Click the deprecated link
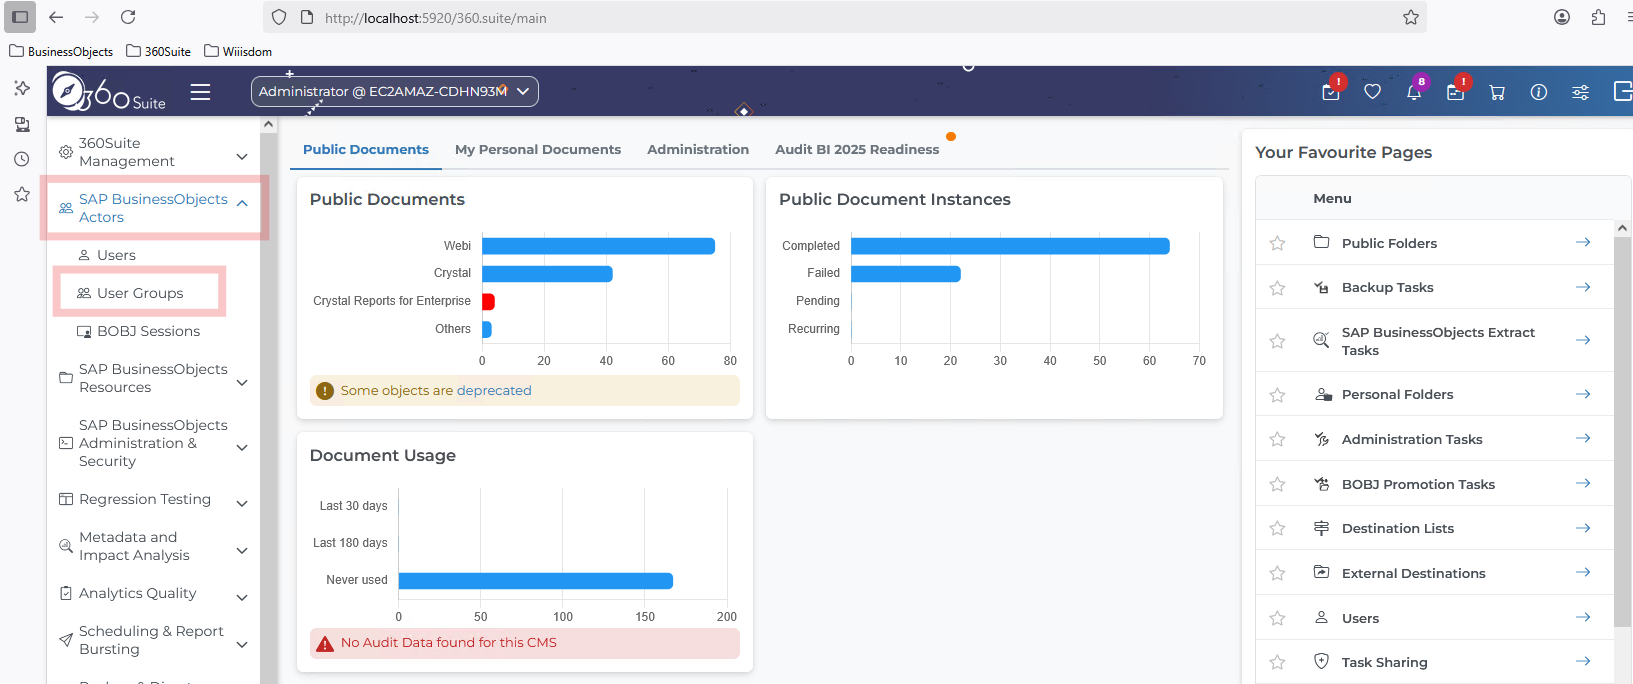 tap(494, 391)
